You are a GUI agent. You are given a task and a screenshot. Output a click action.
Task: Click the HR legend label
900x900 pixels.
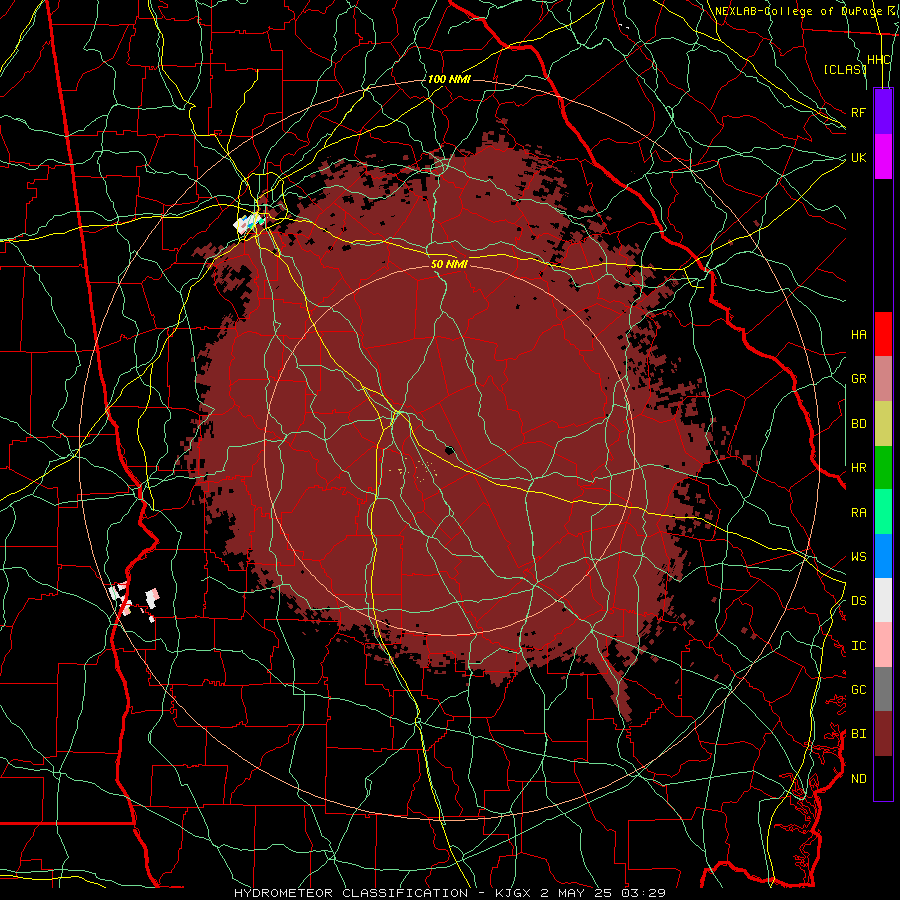pos(859,468)
